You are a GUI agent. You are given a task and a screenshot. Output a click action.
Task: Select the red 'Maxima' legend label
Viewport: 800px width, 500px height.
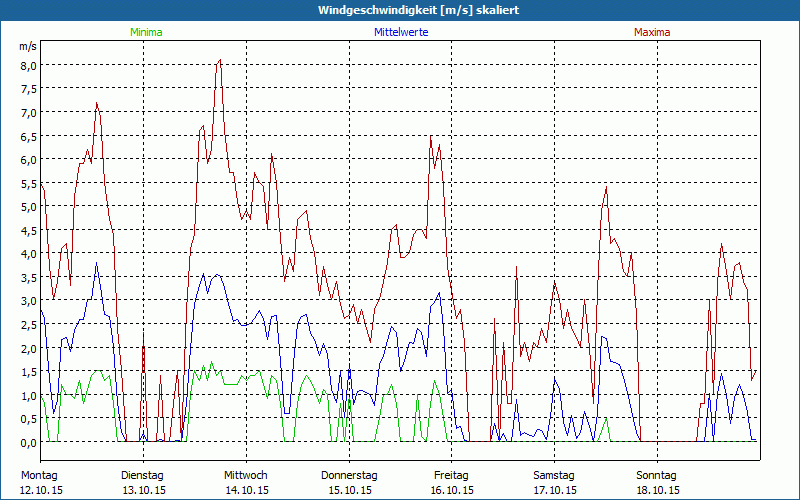tap(652, 32)
